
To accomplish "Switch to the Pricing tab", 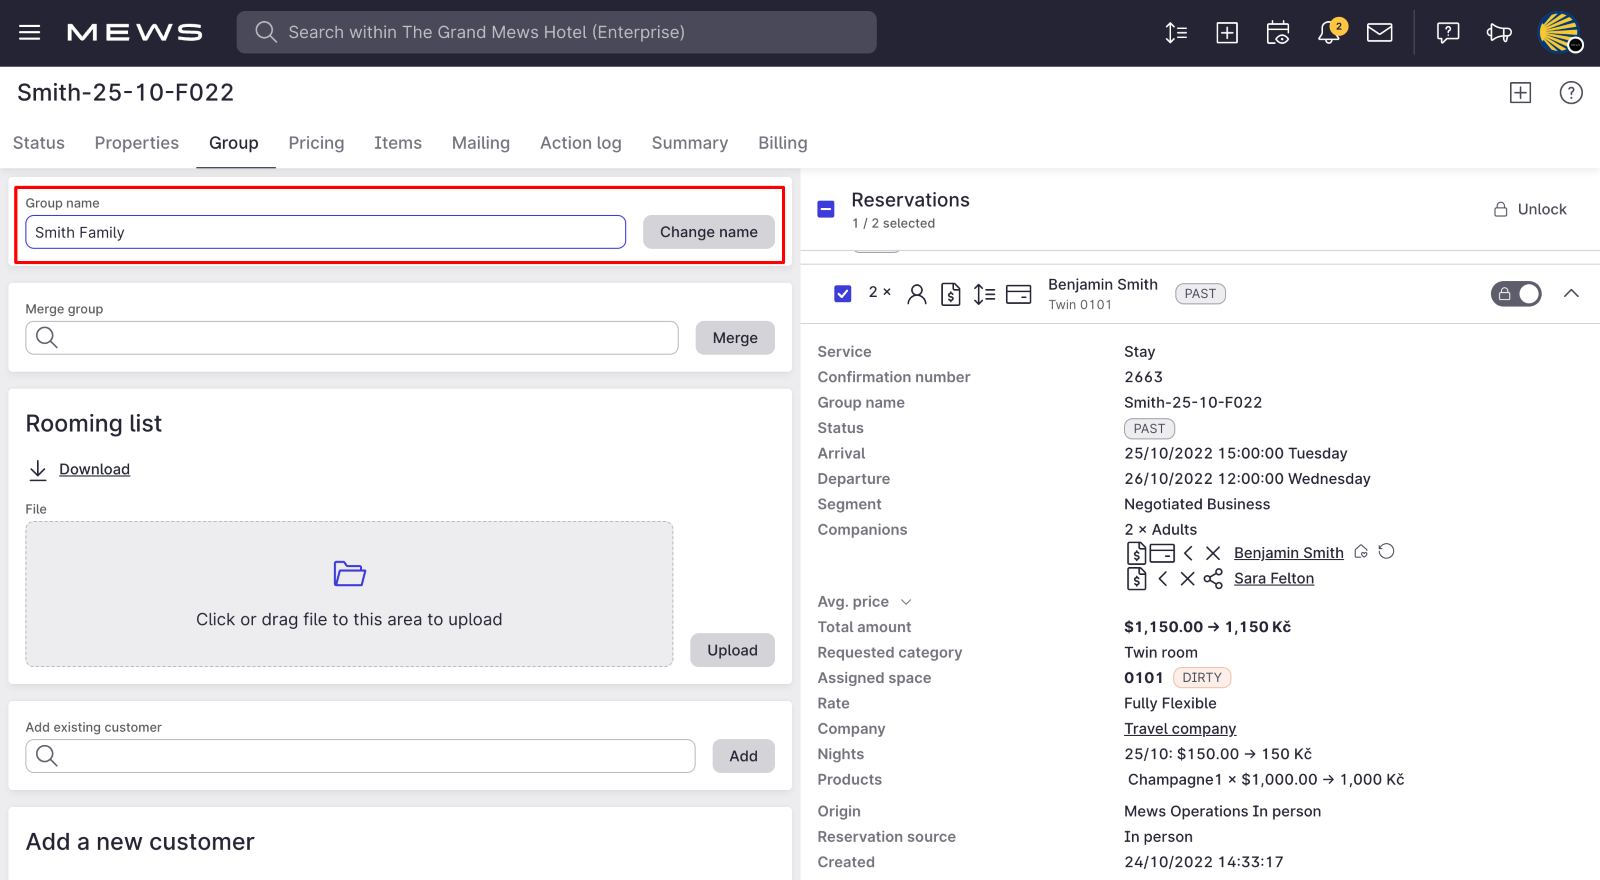I will point(316,143).
